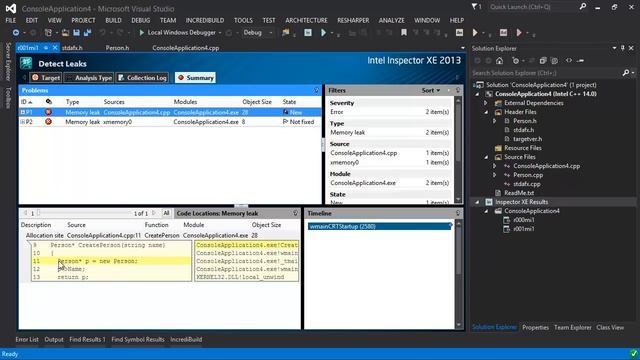Click the Filters pane vertical scrollbar
640x360 pixels.
pos(458,149)
